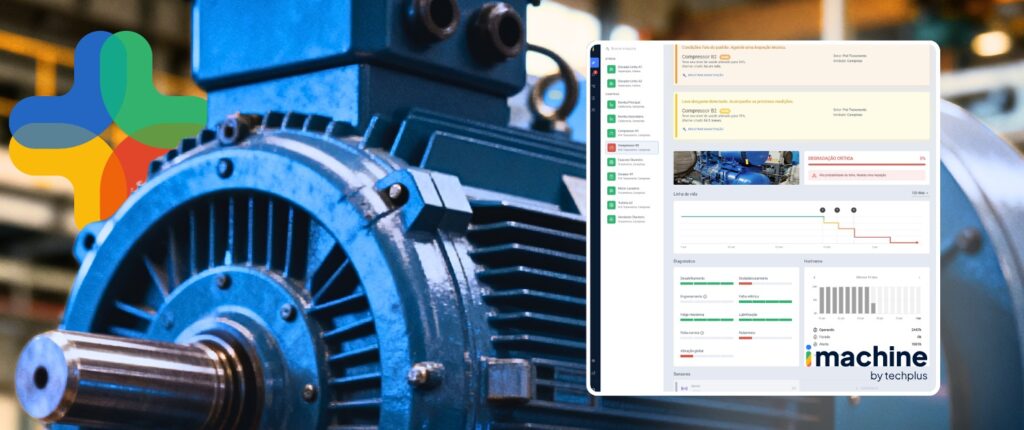Go to previous period in the histogram card

point(814,278)
